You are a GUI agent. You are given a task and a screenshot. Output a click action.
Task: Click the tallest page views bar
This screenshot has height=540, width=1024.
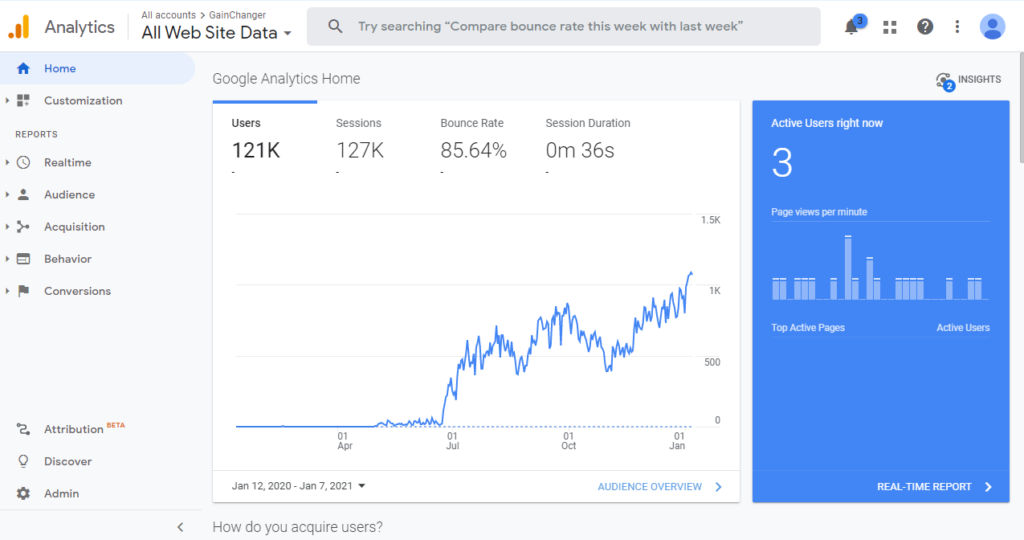[848, 267]
